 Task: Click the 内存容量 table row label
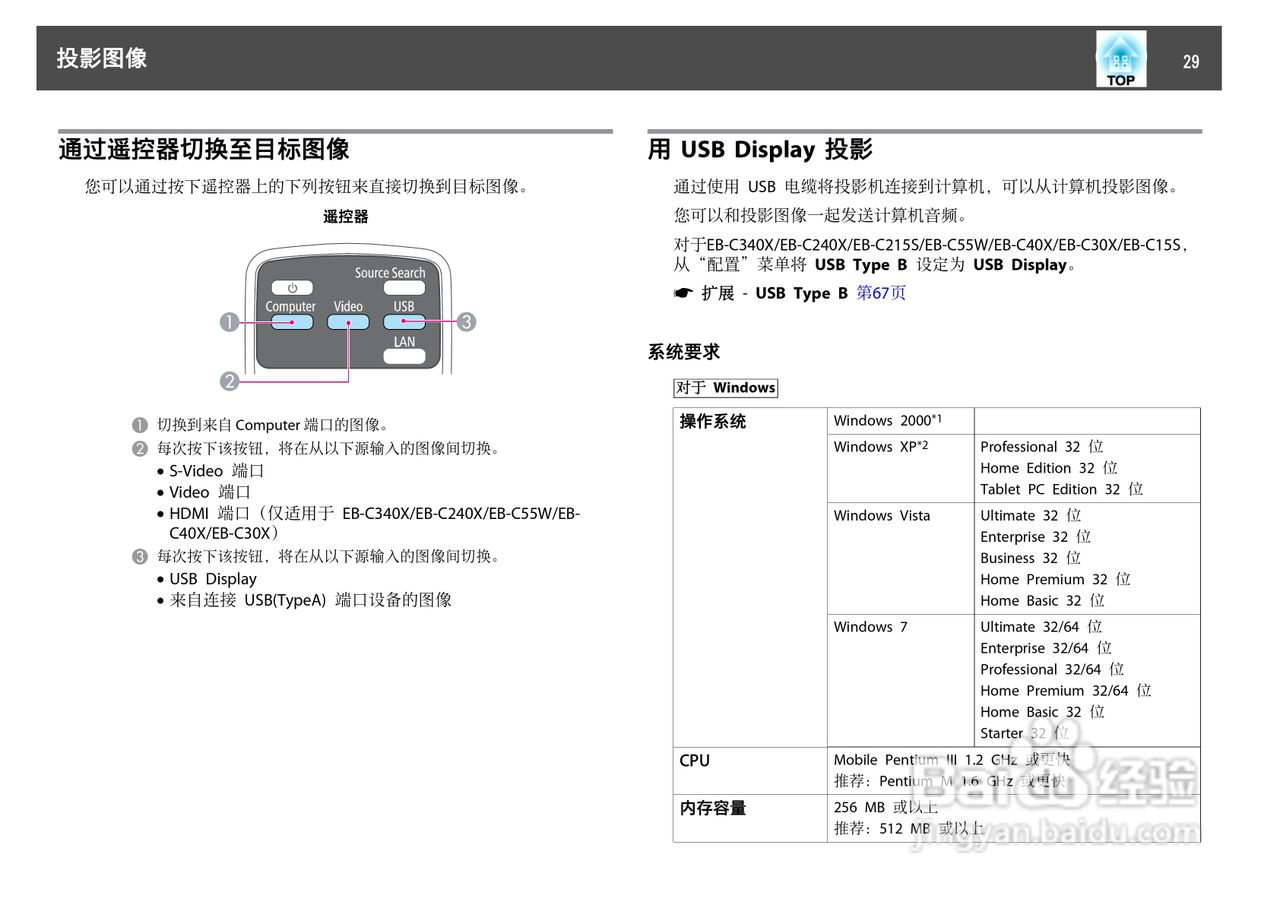click(713, 808)
